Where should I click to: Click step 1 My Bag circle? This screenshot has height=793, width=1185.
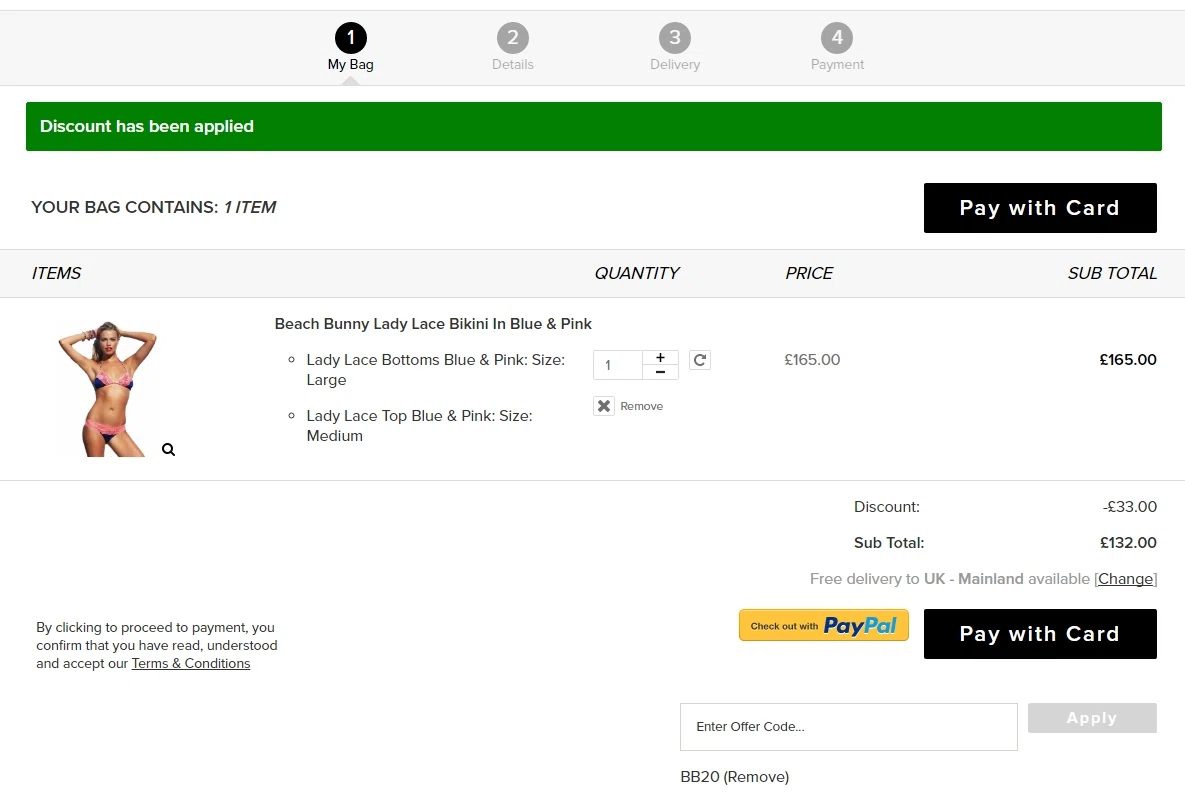351,38
